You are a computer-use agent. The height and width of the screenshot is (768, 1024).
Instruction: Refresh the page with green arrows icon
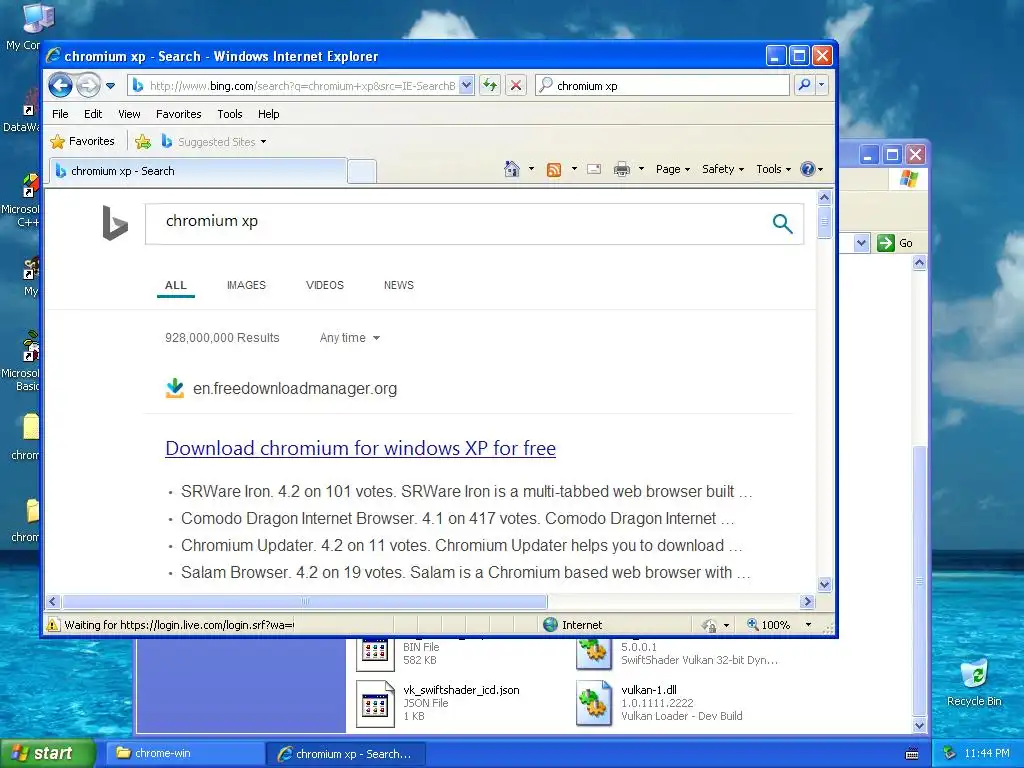pos(490,86)
